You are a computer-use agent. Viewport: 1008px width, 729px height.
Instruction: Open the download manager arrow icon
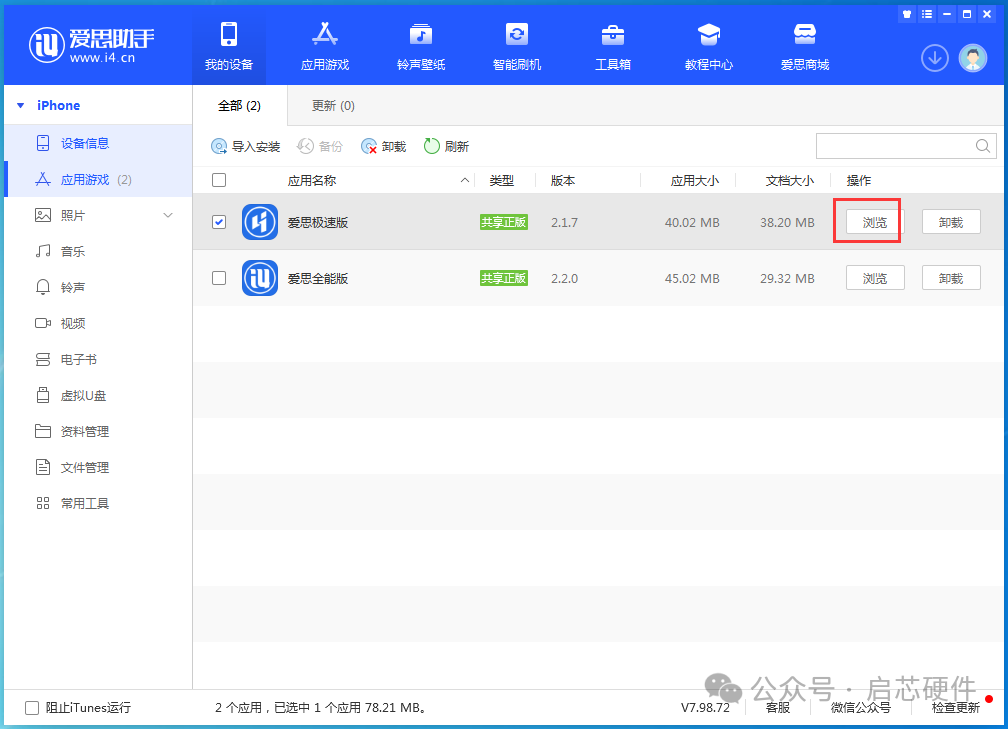click(x=935, y=58)
